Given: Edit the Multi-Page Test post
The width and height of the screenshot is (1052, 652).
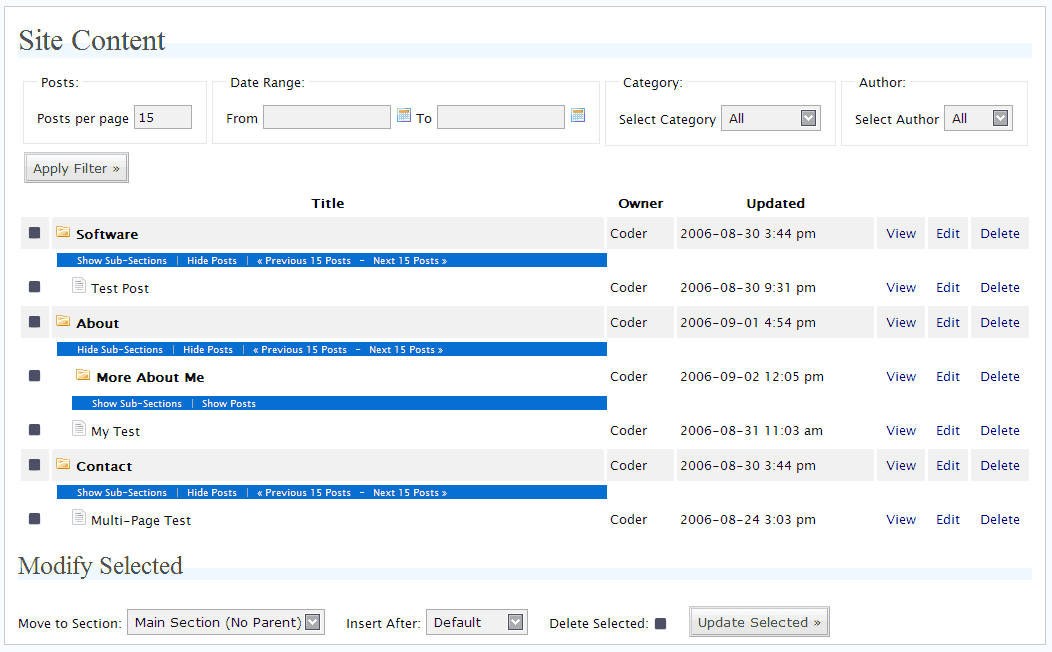Looking at the screenshot, I should [947, 519].
